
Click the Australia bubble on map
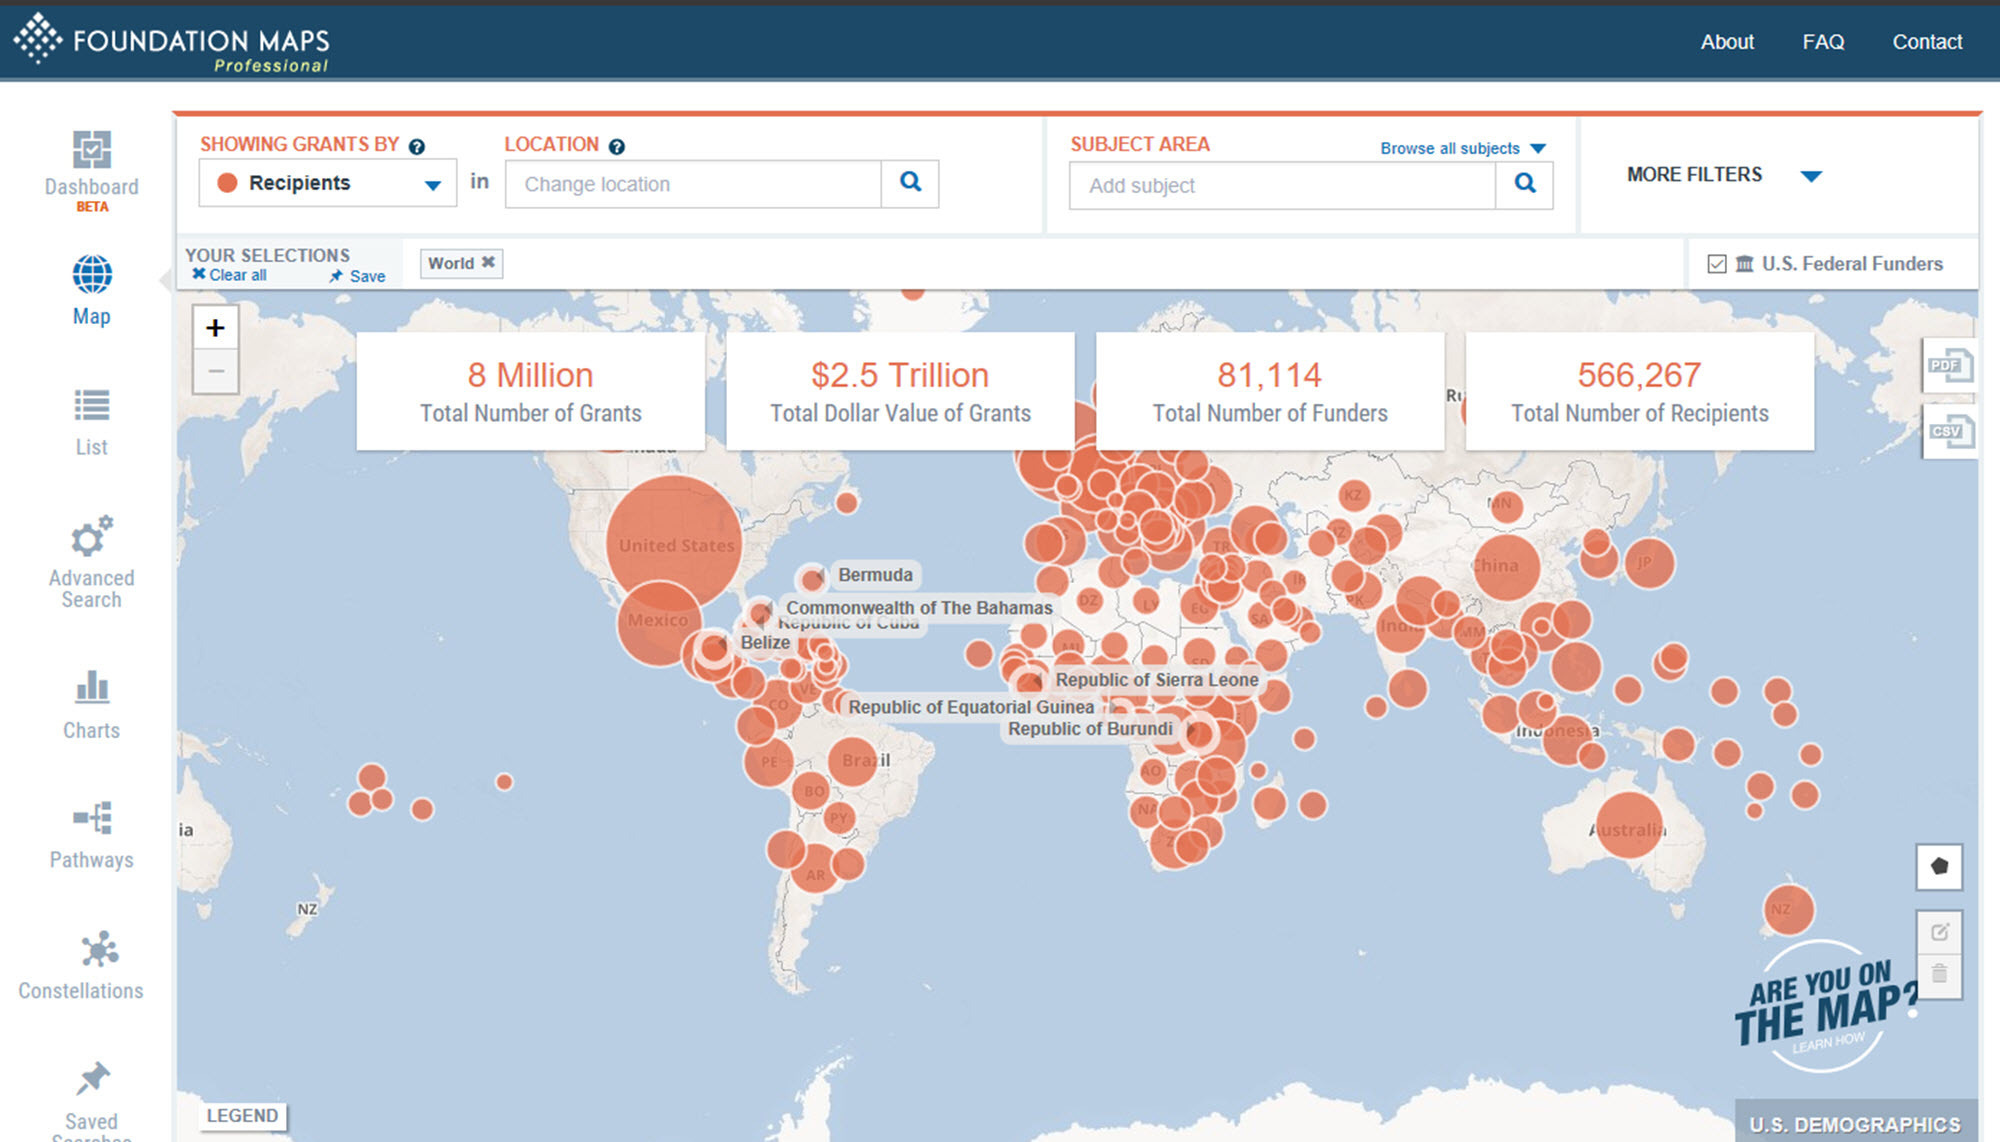[1628, 825]
